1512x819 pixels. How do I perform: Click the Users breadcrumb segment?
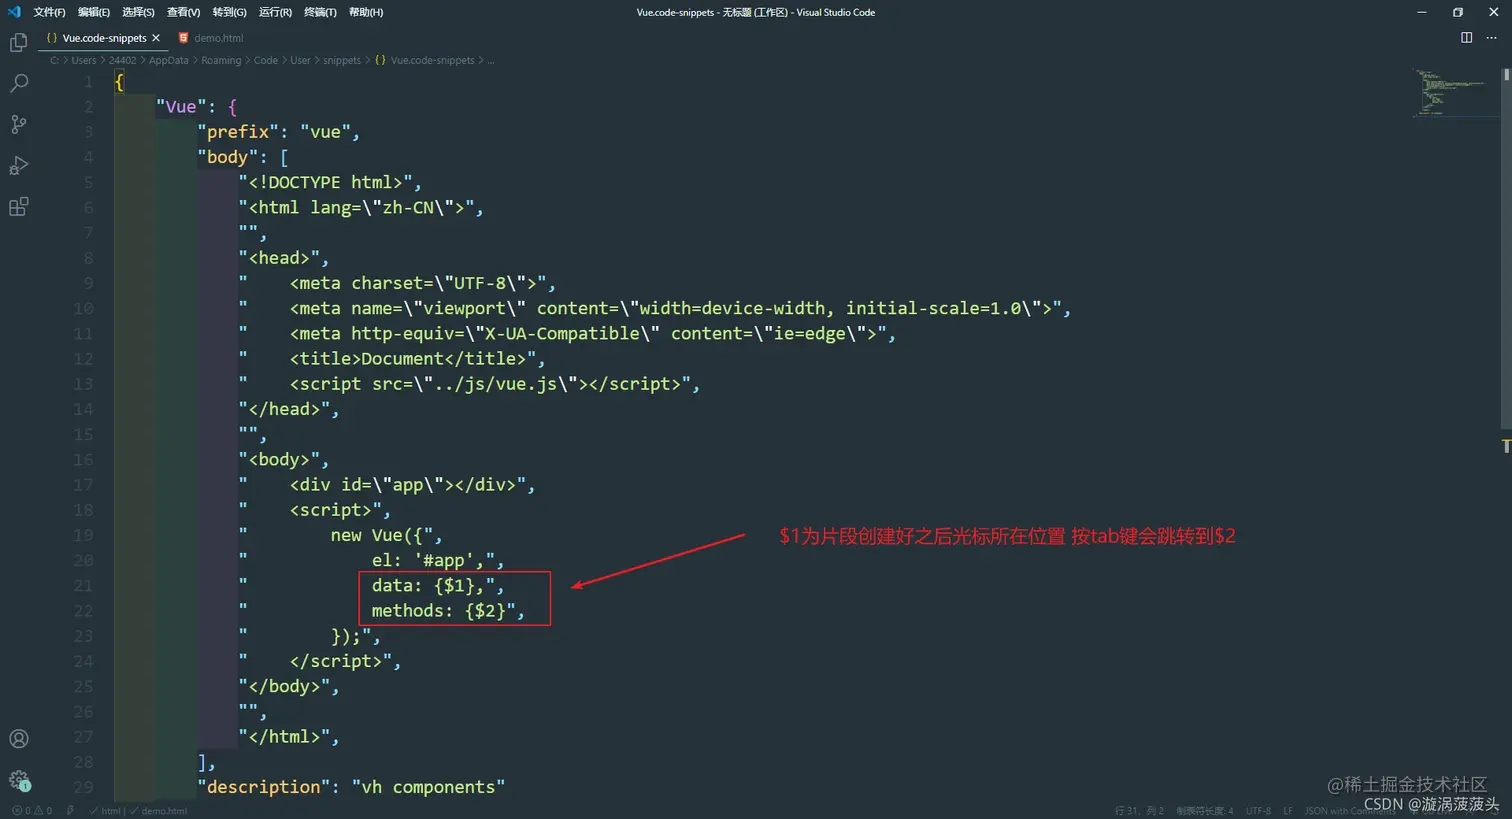point(84,60)
